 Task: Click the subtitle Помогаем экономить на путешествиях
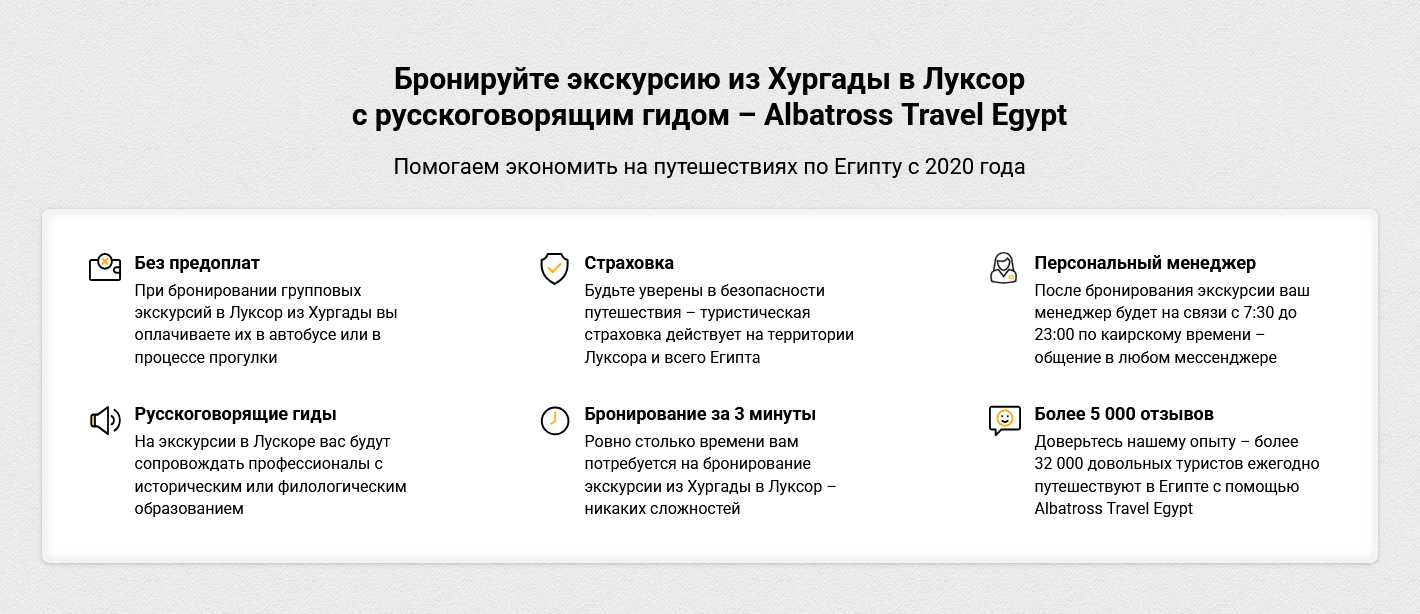pos(709,166)
